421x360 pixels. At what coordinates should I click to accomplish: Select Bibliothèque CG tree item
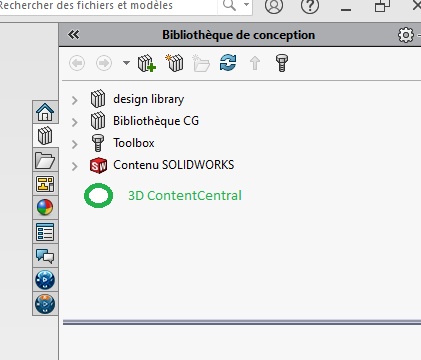point(156,121)
